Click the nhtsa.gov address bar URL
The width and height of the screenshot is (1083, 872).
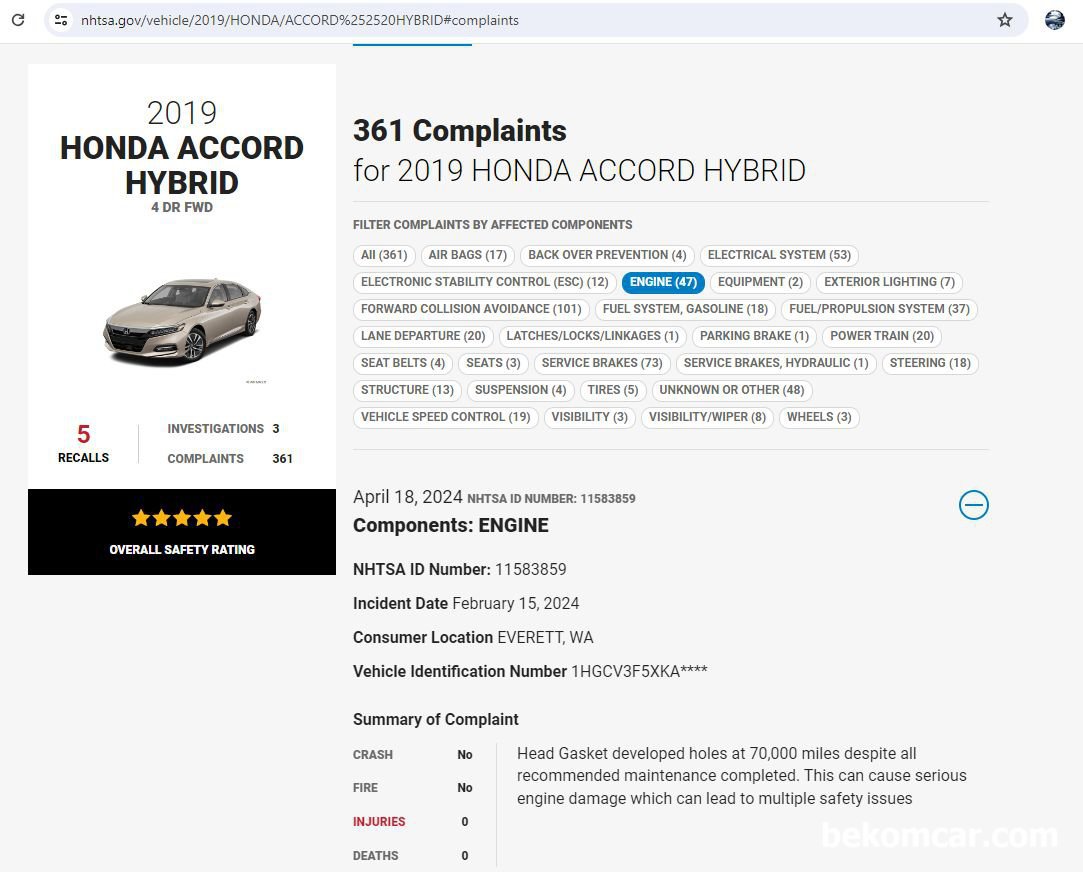300,20
